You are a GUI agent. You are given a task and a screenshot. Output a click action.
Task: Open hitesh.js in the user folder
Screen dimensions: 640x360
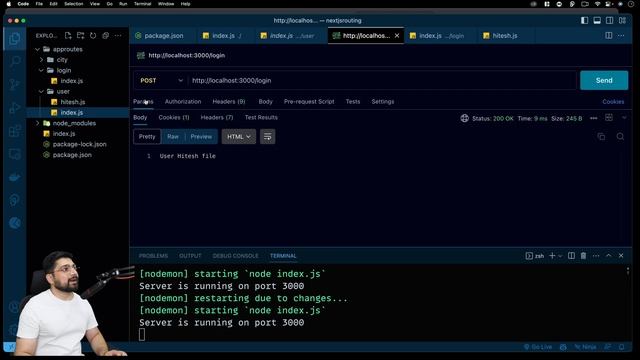pos(73,102)
